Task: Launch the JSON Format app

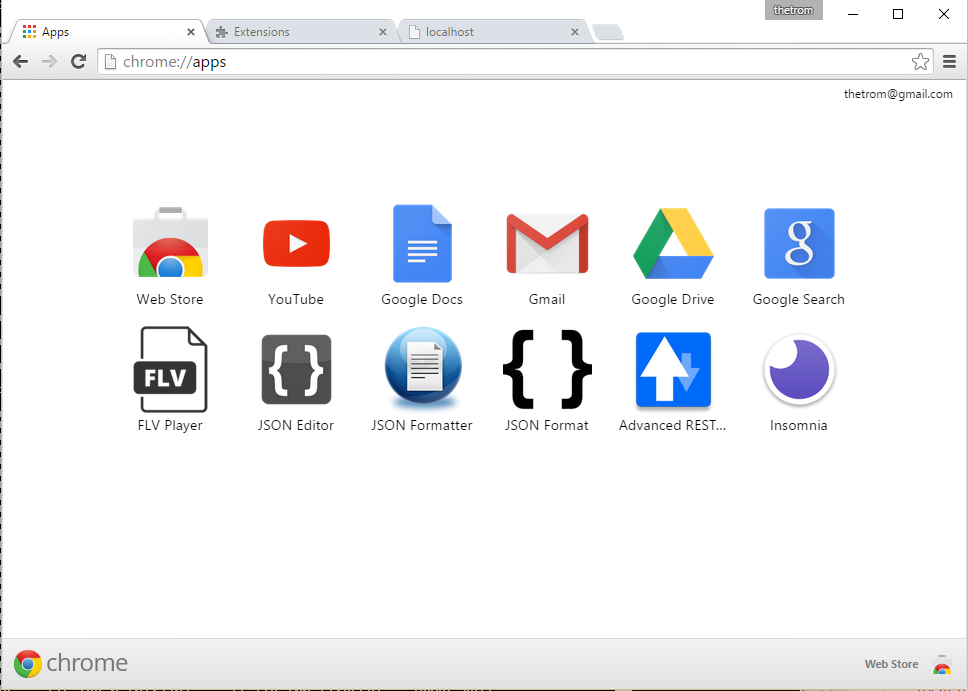Action: tap(547, 370)
